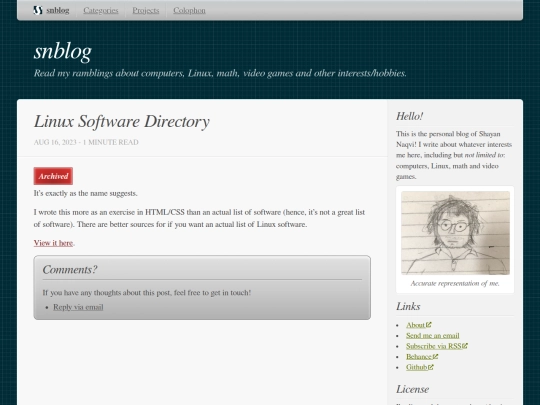
Task: Click the red Archived badge
Action: pos(53,176)
